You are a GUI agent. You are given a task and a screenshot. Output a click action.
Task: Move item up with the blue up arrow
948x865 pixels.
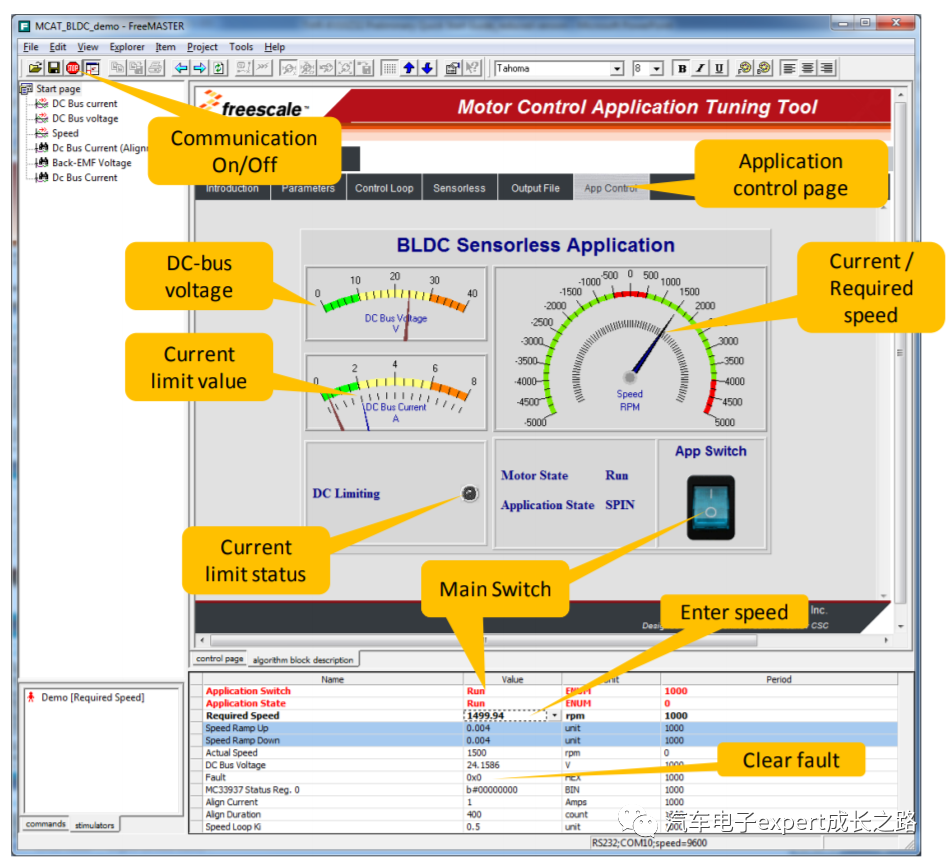pyautogui.click(x=409, y=68)
